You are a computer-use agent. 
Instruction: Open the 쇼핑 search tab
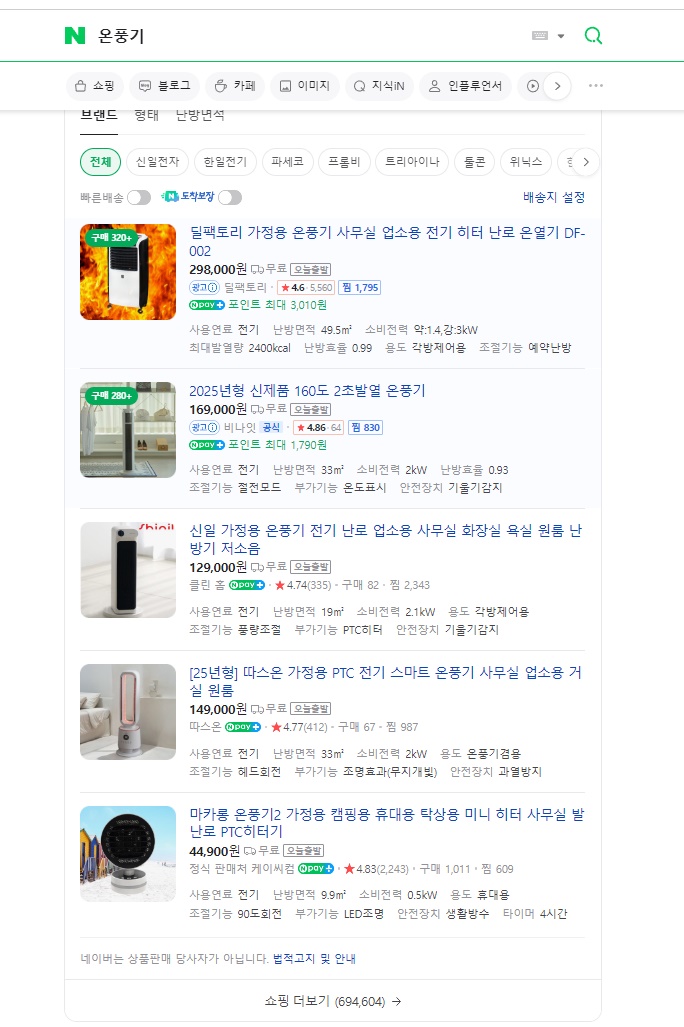point(95,86)
